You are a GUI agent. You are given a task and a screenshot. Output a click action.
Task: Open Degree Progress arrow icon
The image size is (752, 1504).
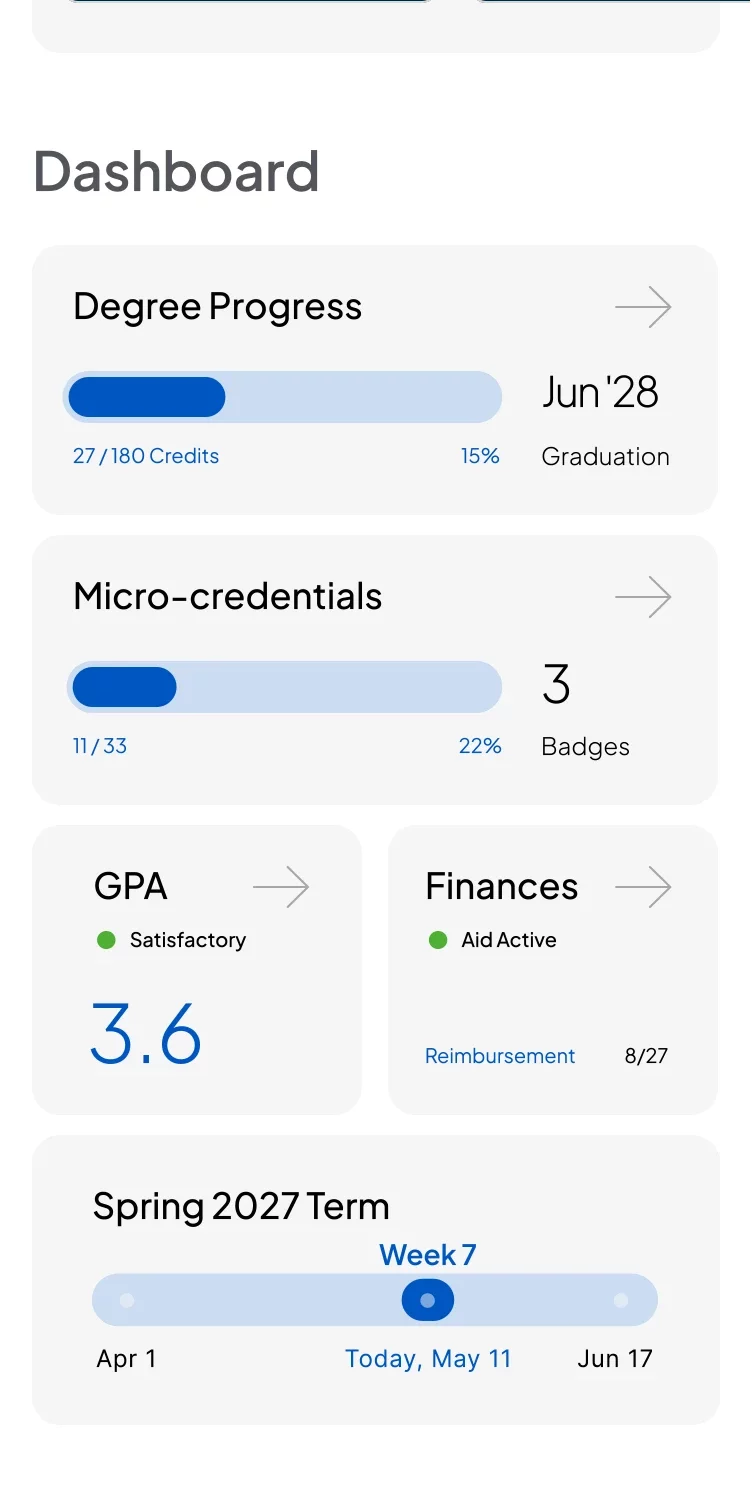(643, 307)
